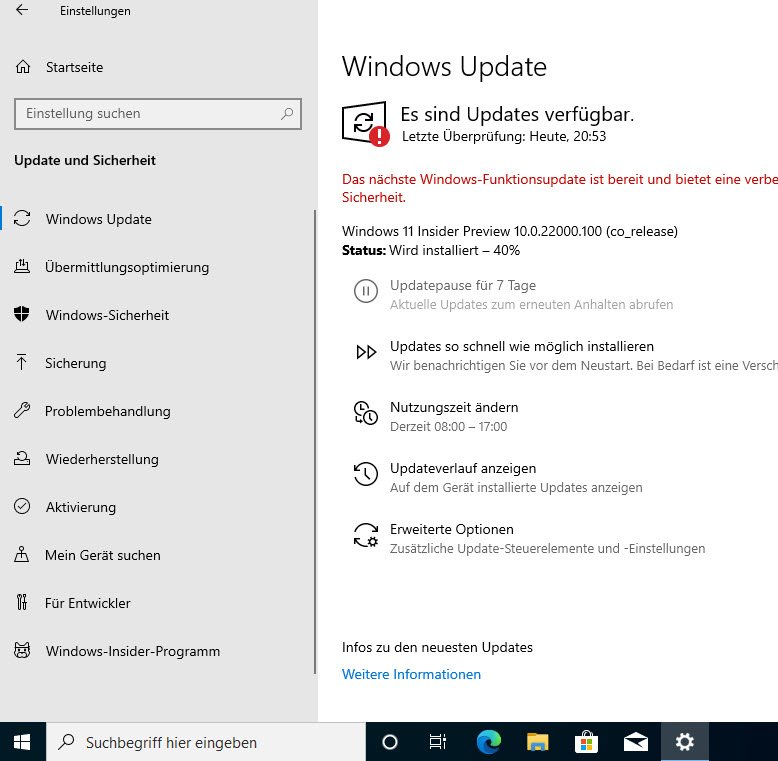Click the Problembehandlung wrench icon
Screen dimensions: 778x761
[22, 410]
